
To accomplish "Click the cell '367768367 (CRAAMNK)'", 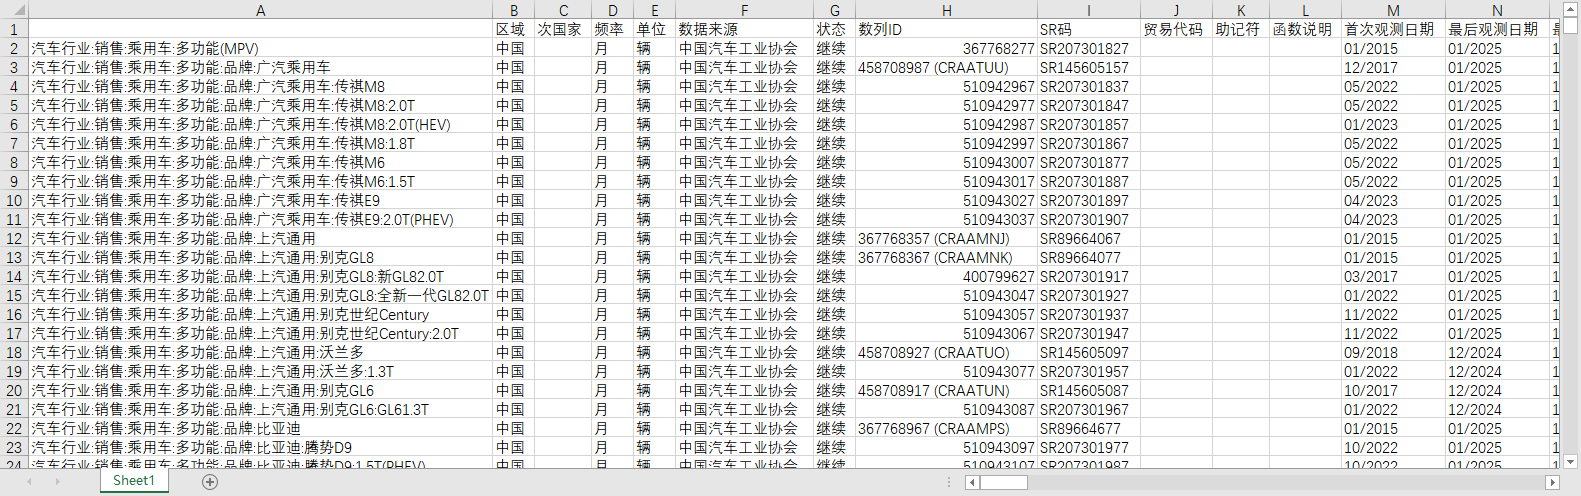I will (x=946, y=257).
